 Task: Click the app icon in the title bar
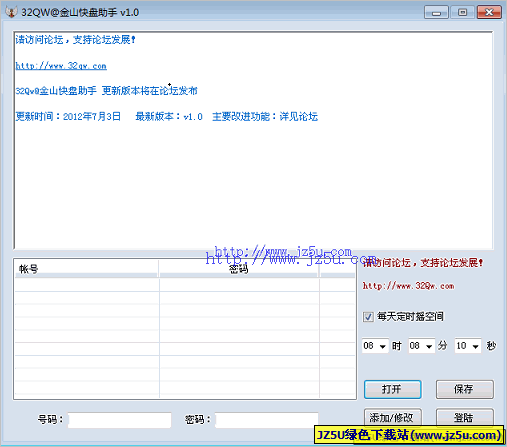pos(11,12)
